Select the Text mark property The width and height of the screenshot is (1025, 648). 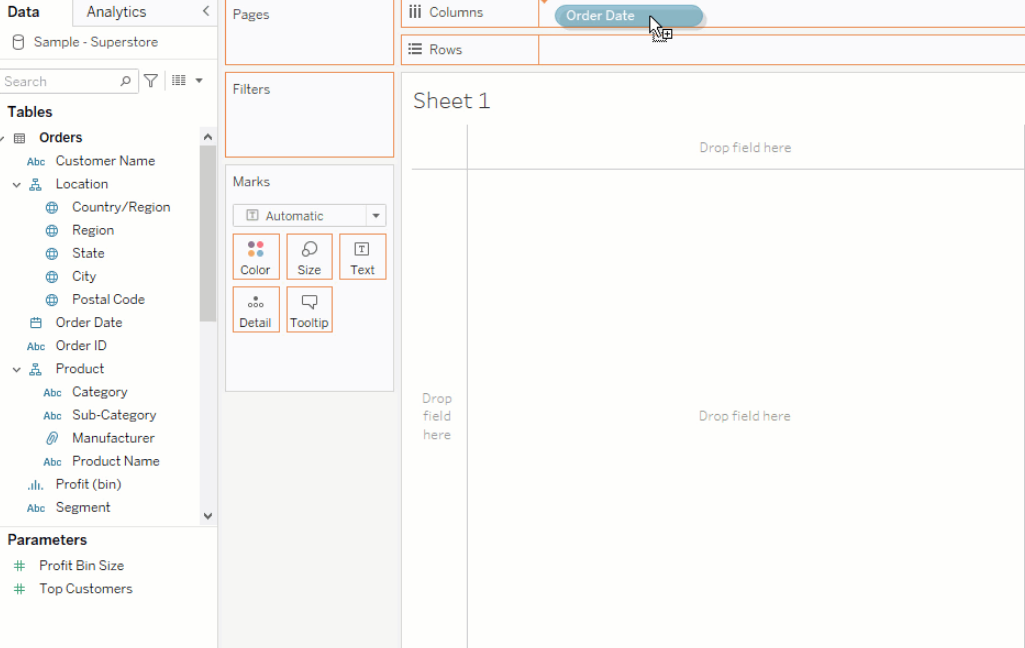point(362,256)
